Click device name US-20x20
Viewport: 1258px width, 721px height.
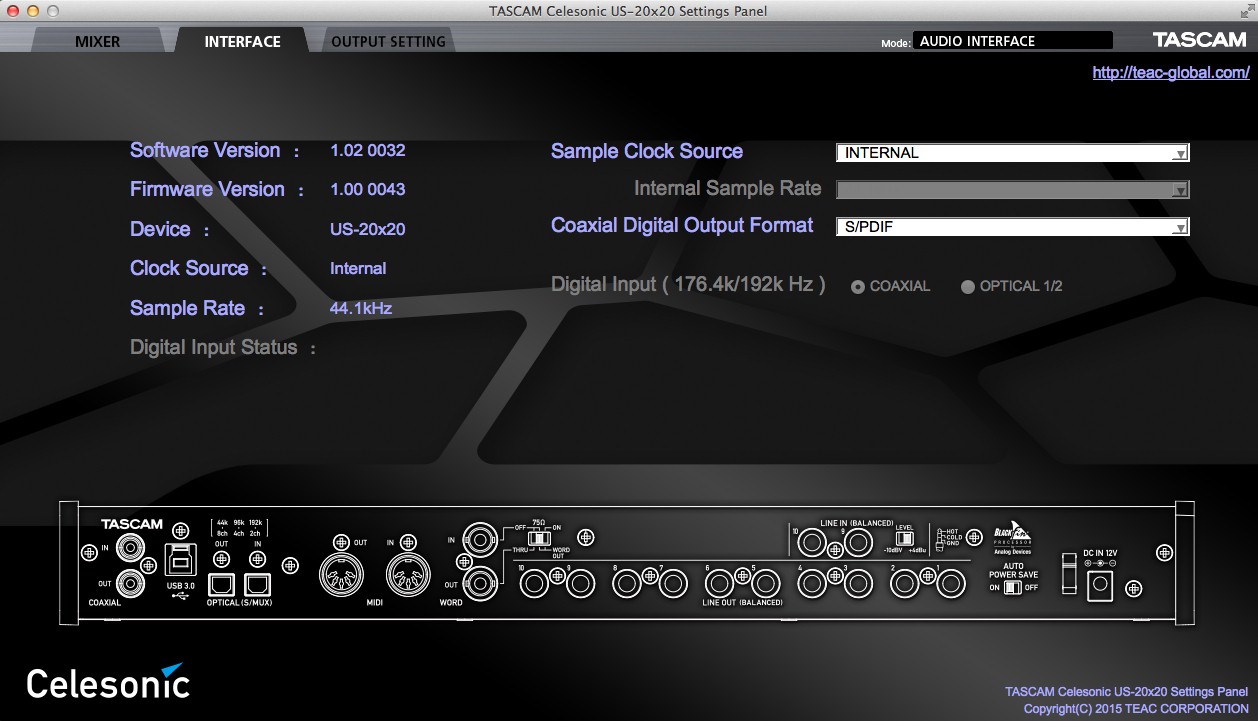(x=367, y=229)
